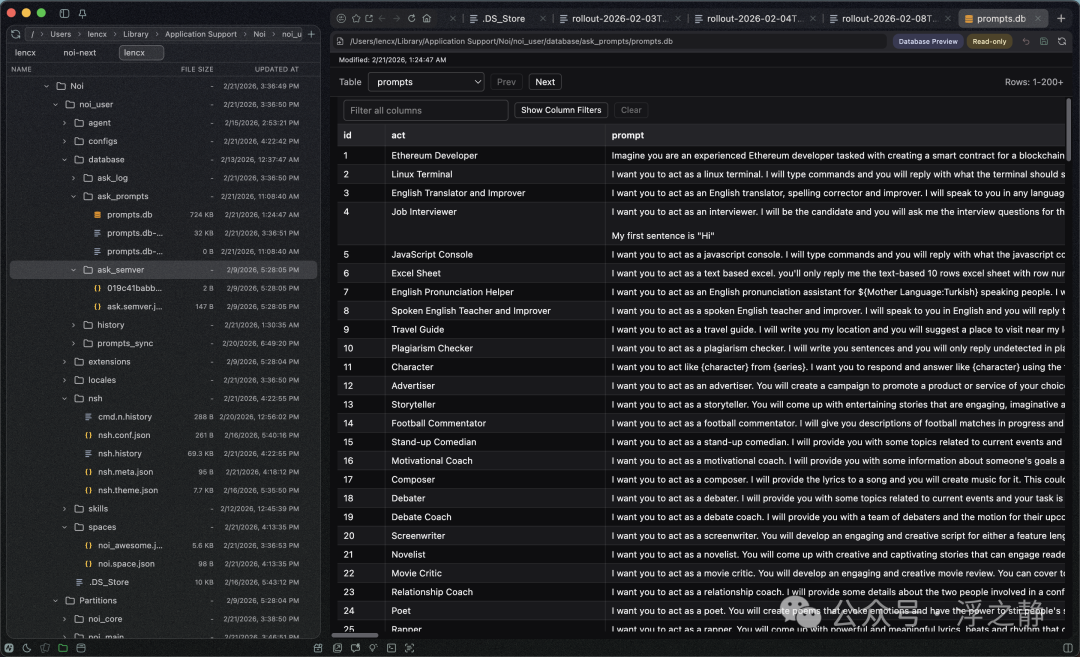The height and width of the screenshot is (657, 1080).
Task: Toggle dark mode moon icon in status bar
Action: pos(27,648)
